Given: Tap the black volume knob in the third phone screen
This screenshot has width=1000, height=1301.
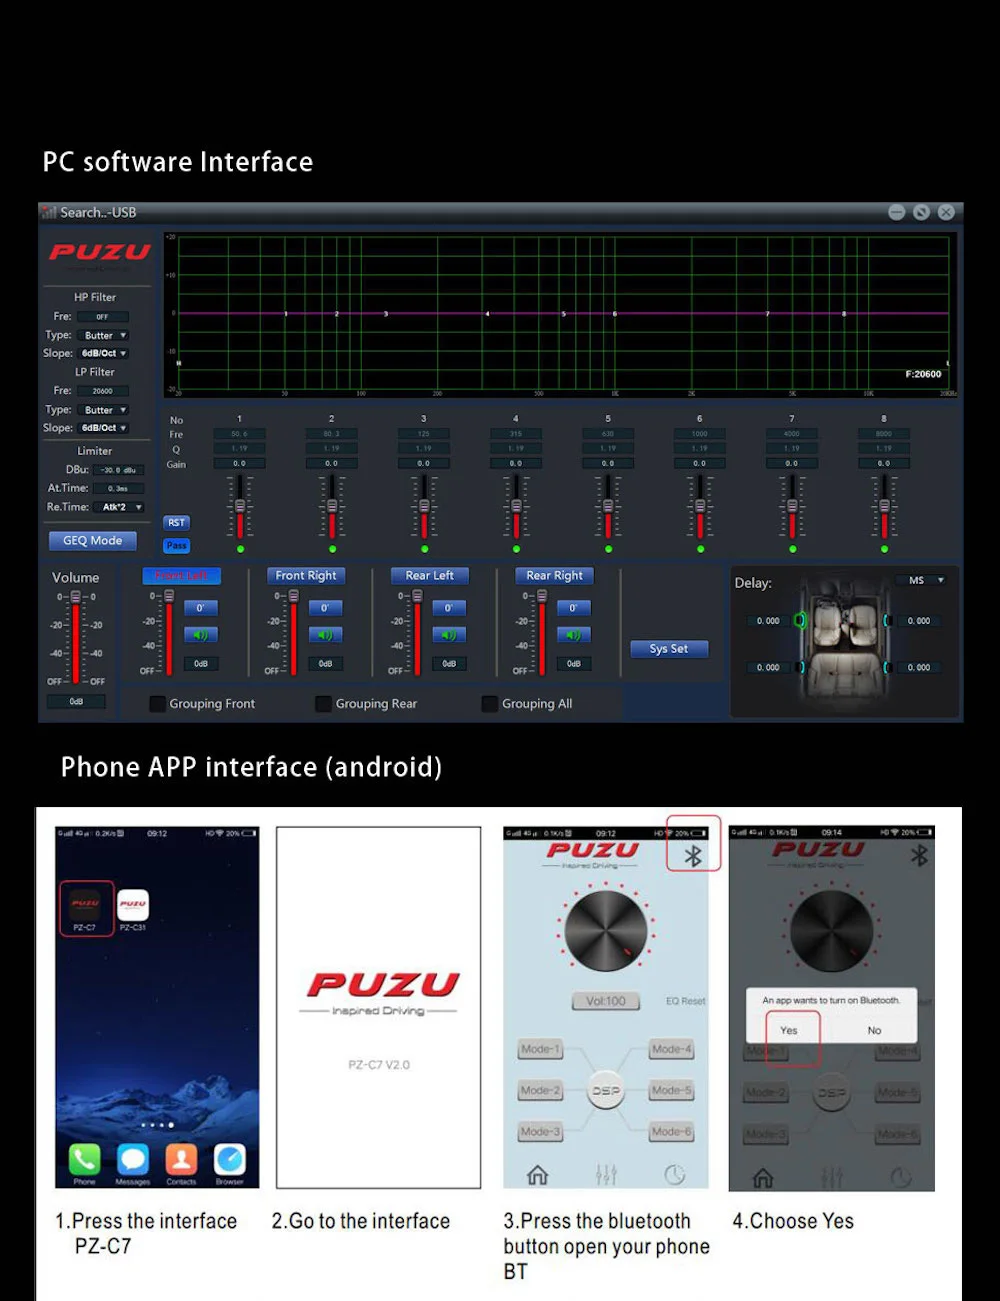Looking at the screenshot, I should pyautogui.click(x=606, y=931).
